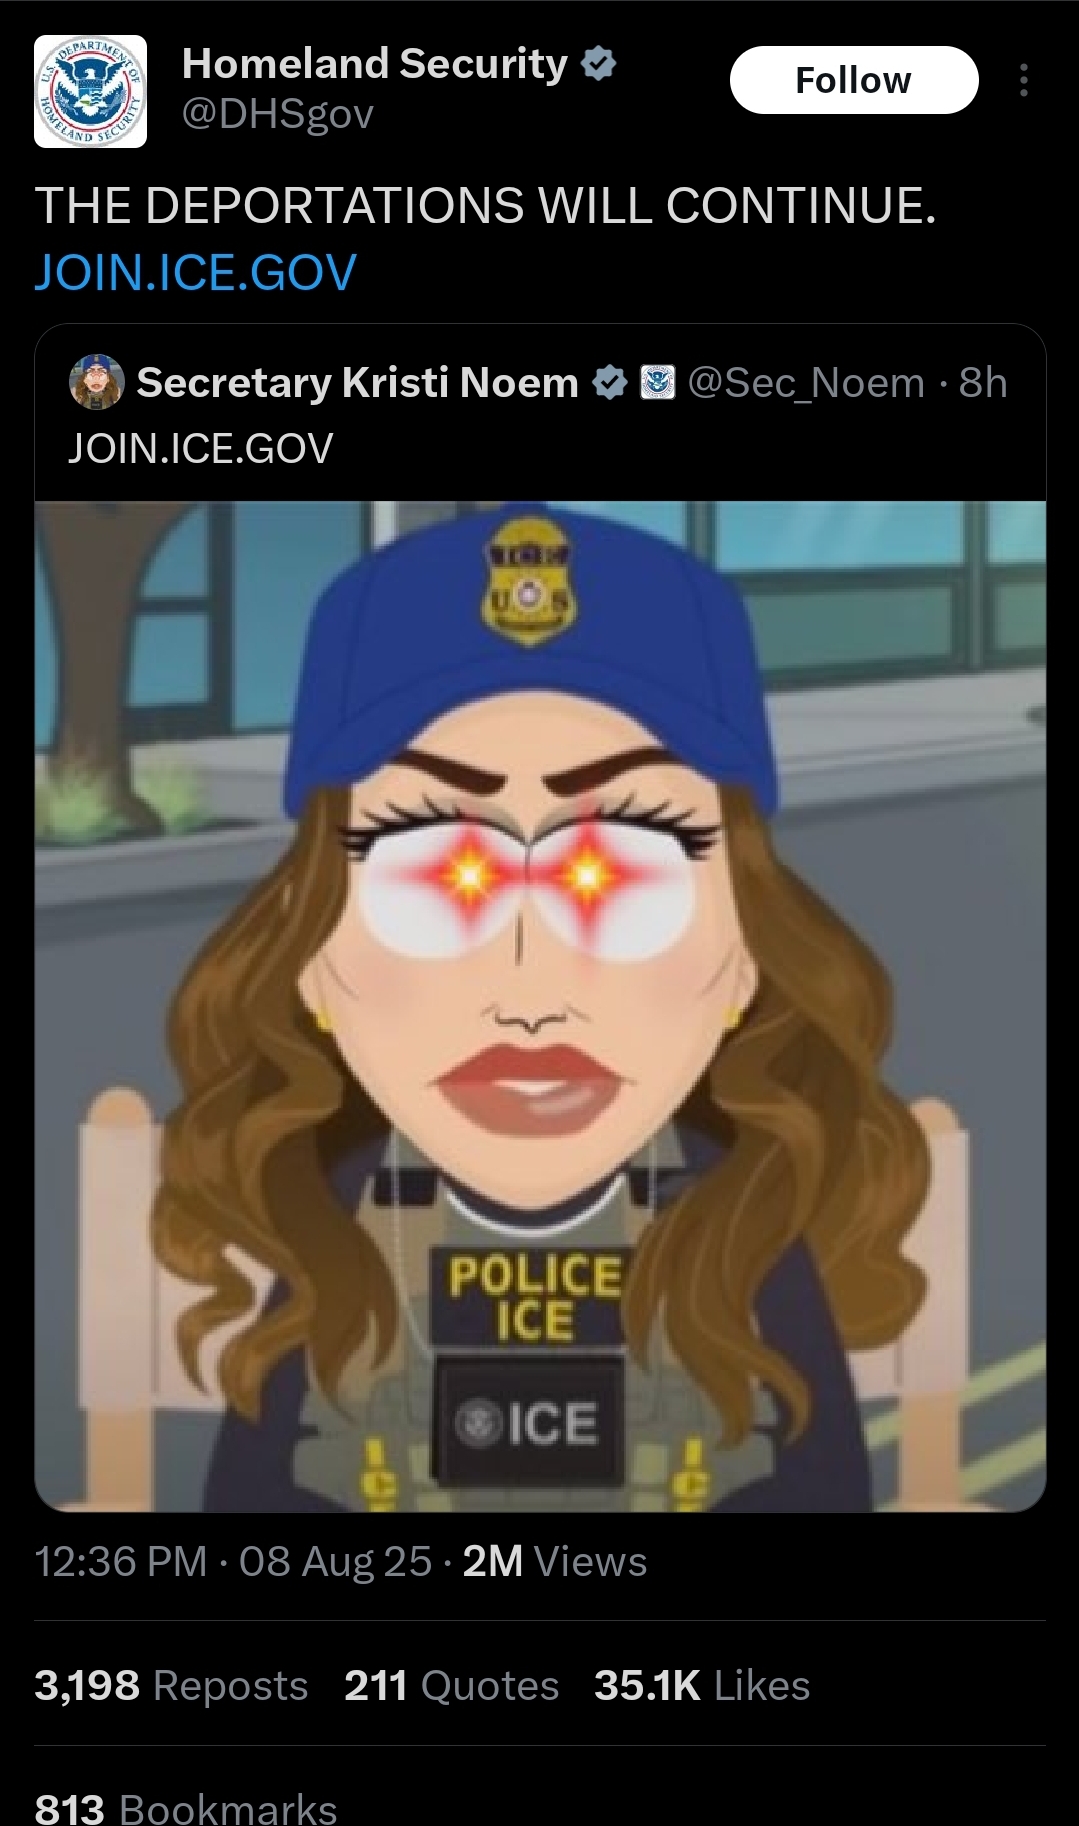This screenshot has height=1826, width=1079.
Task: Open the Homeland Security profile avatar
Action: click(90, 91)
